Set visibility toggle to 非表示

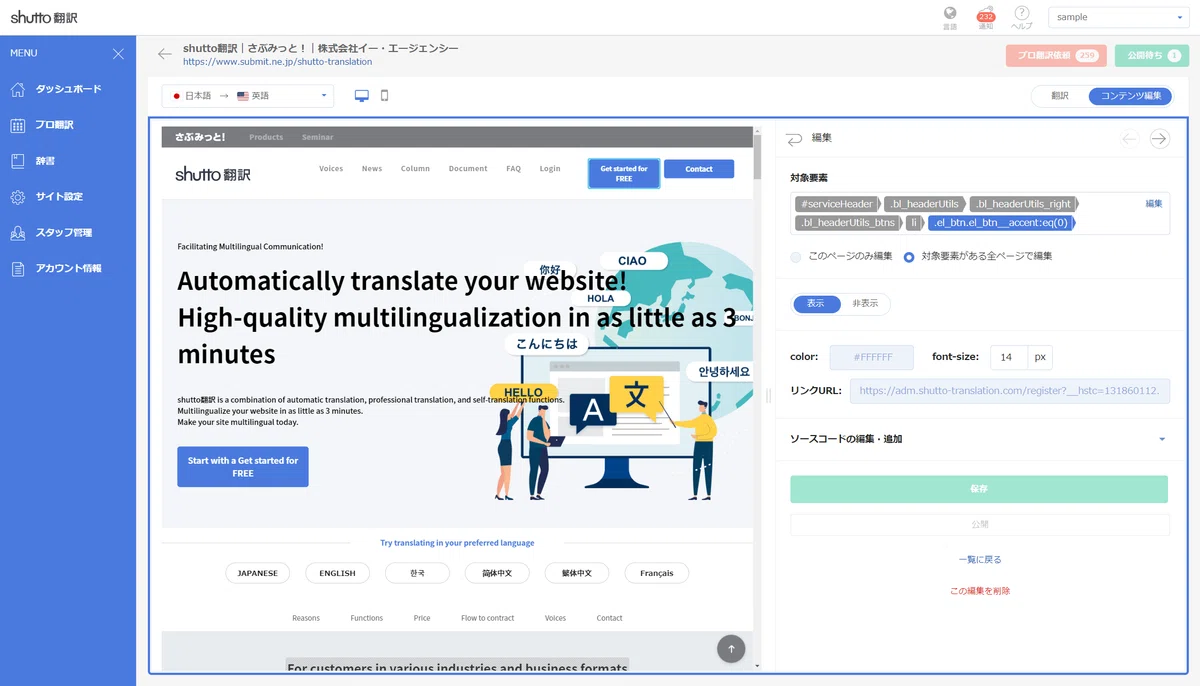[865, 304]
